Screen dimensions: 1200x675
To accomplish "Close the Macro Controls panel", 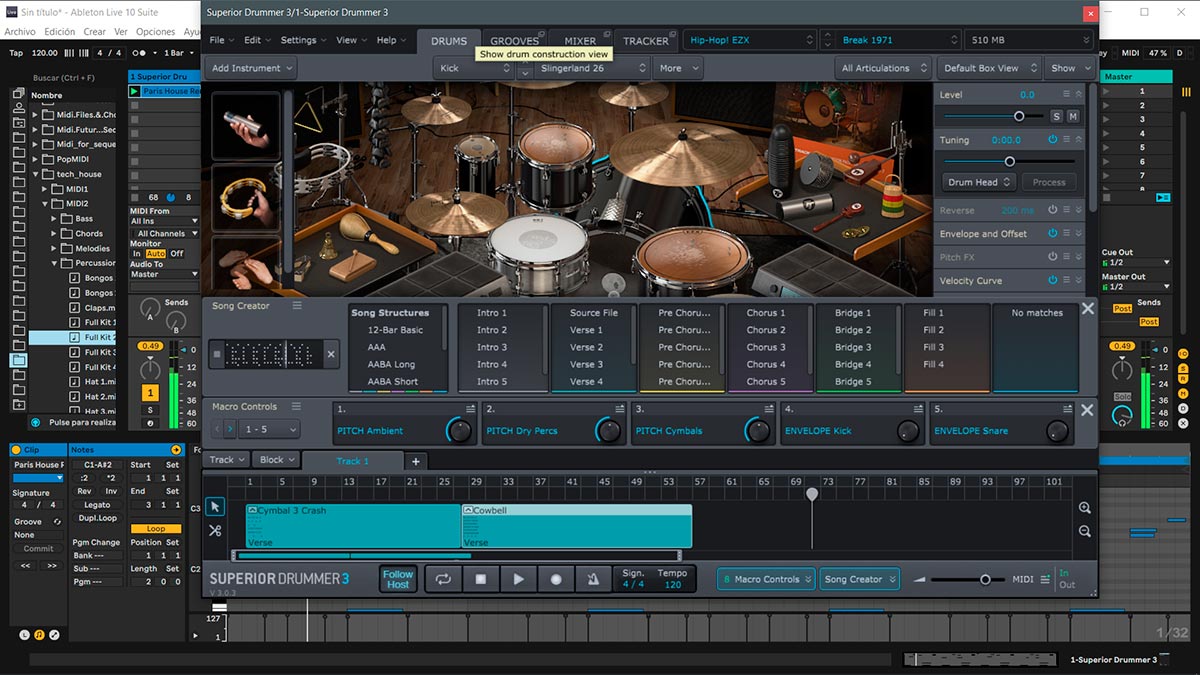I will pos(1087,410).
